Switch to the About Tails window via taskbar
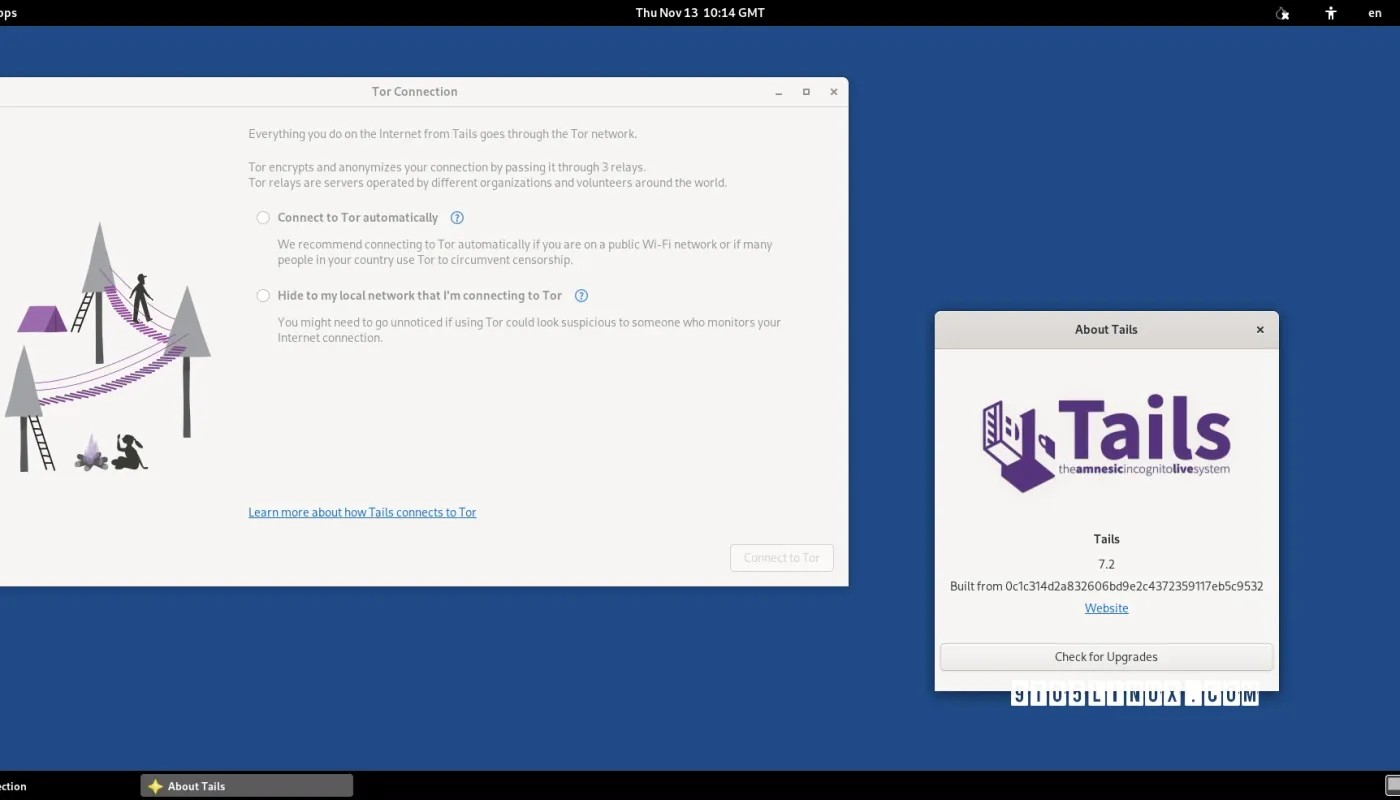 coord(245,785)
